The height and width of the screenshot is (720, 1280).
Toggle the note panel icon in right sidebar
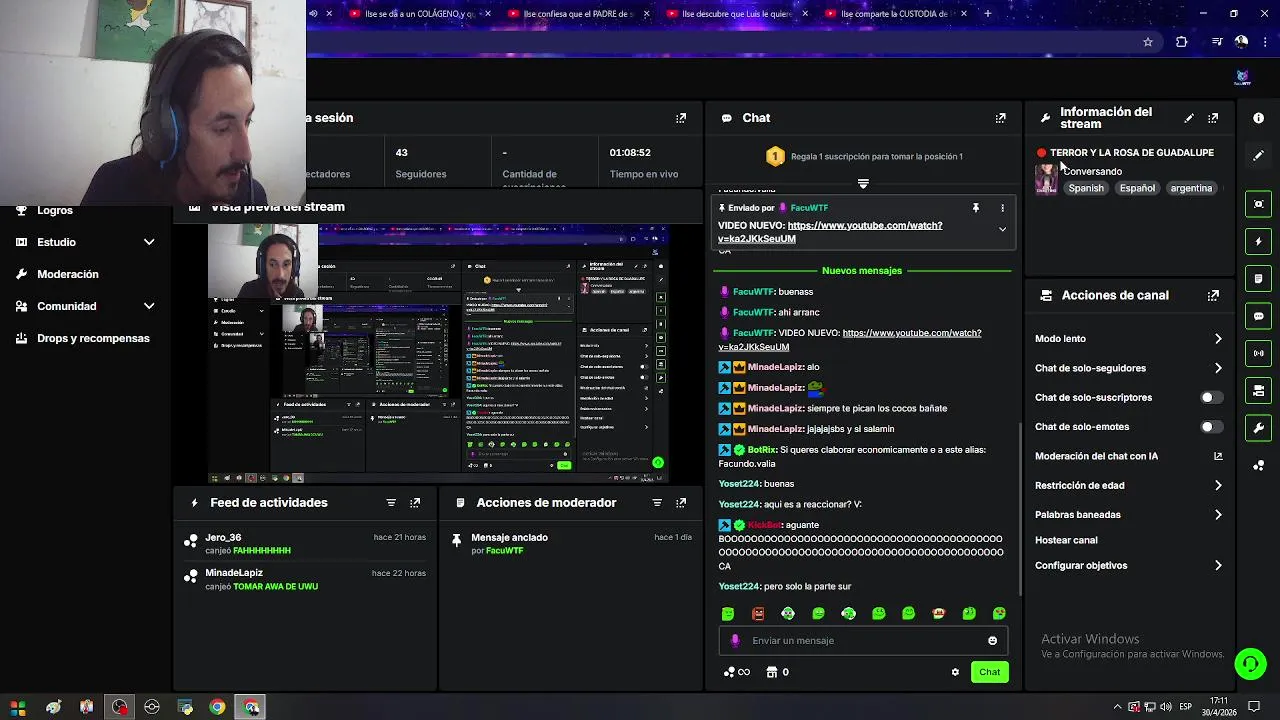click(1258, 278)
